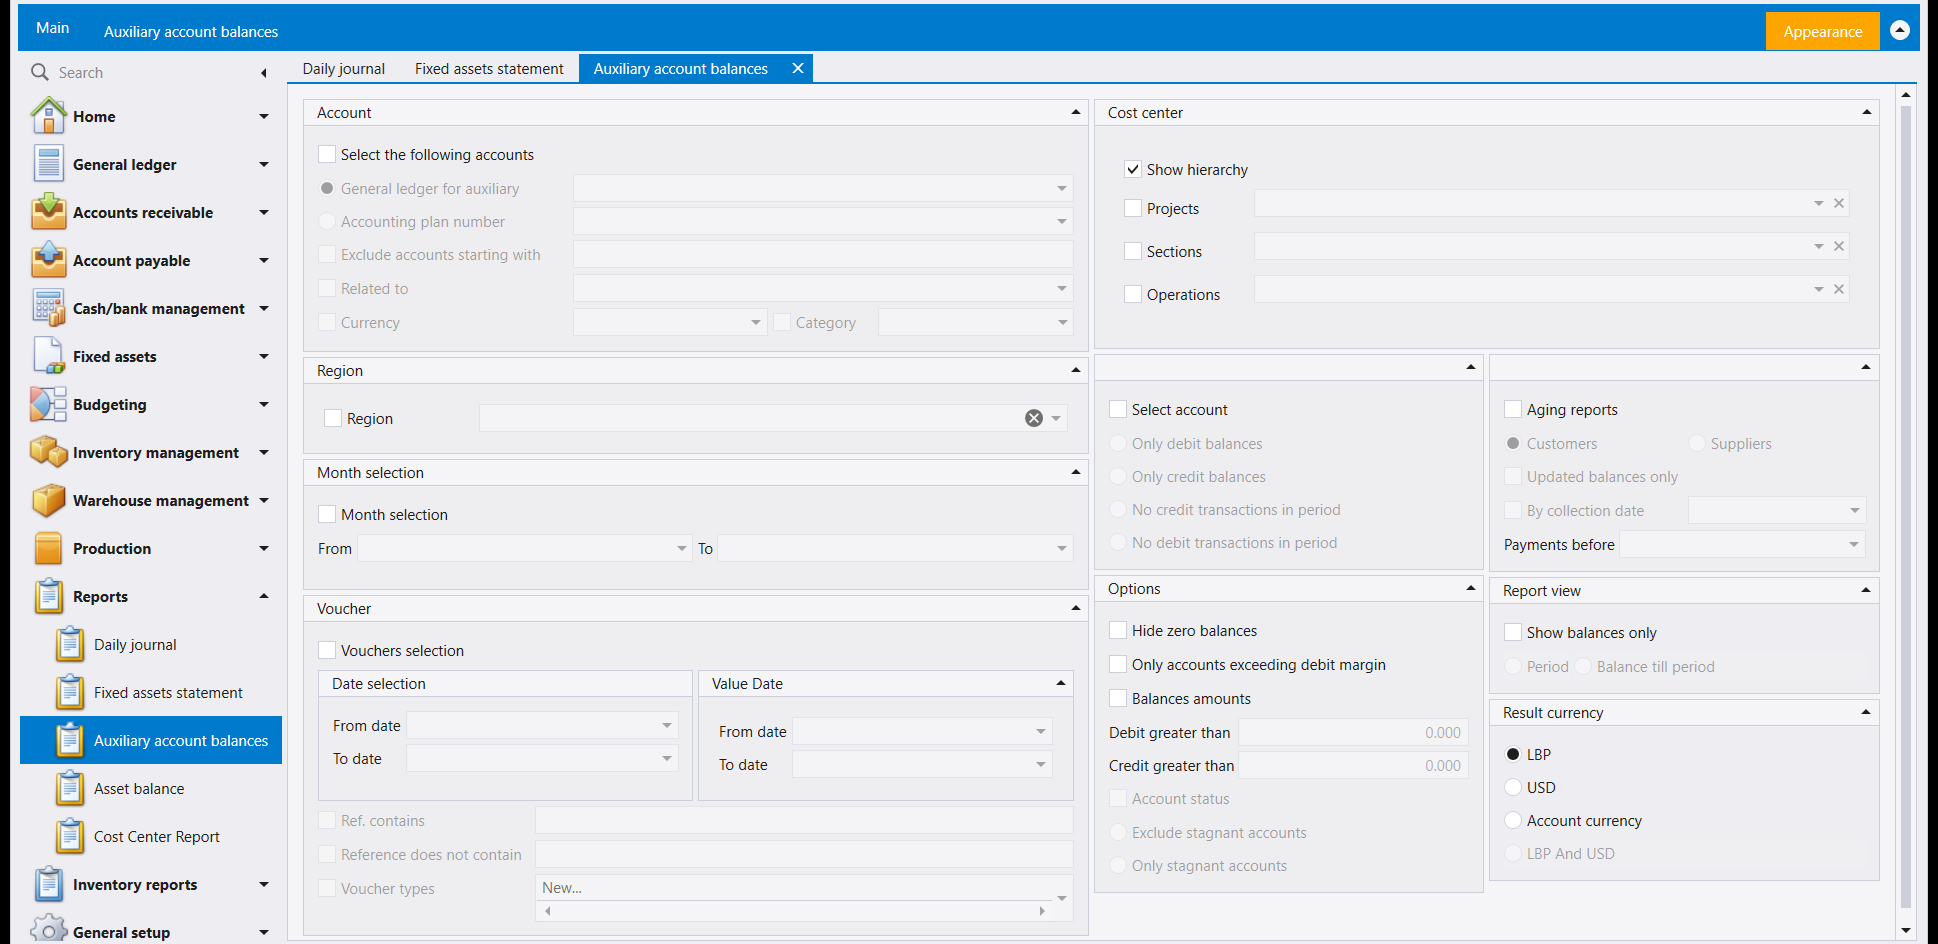This screenshot has height=944, width=1938.
Task: Switch to the Daily journal tab
Action: 343,68
